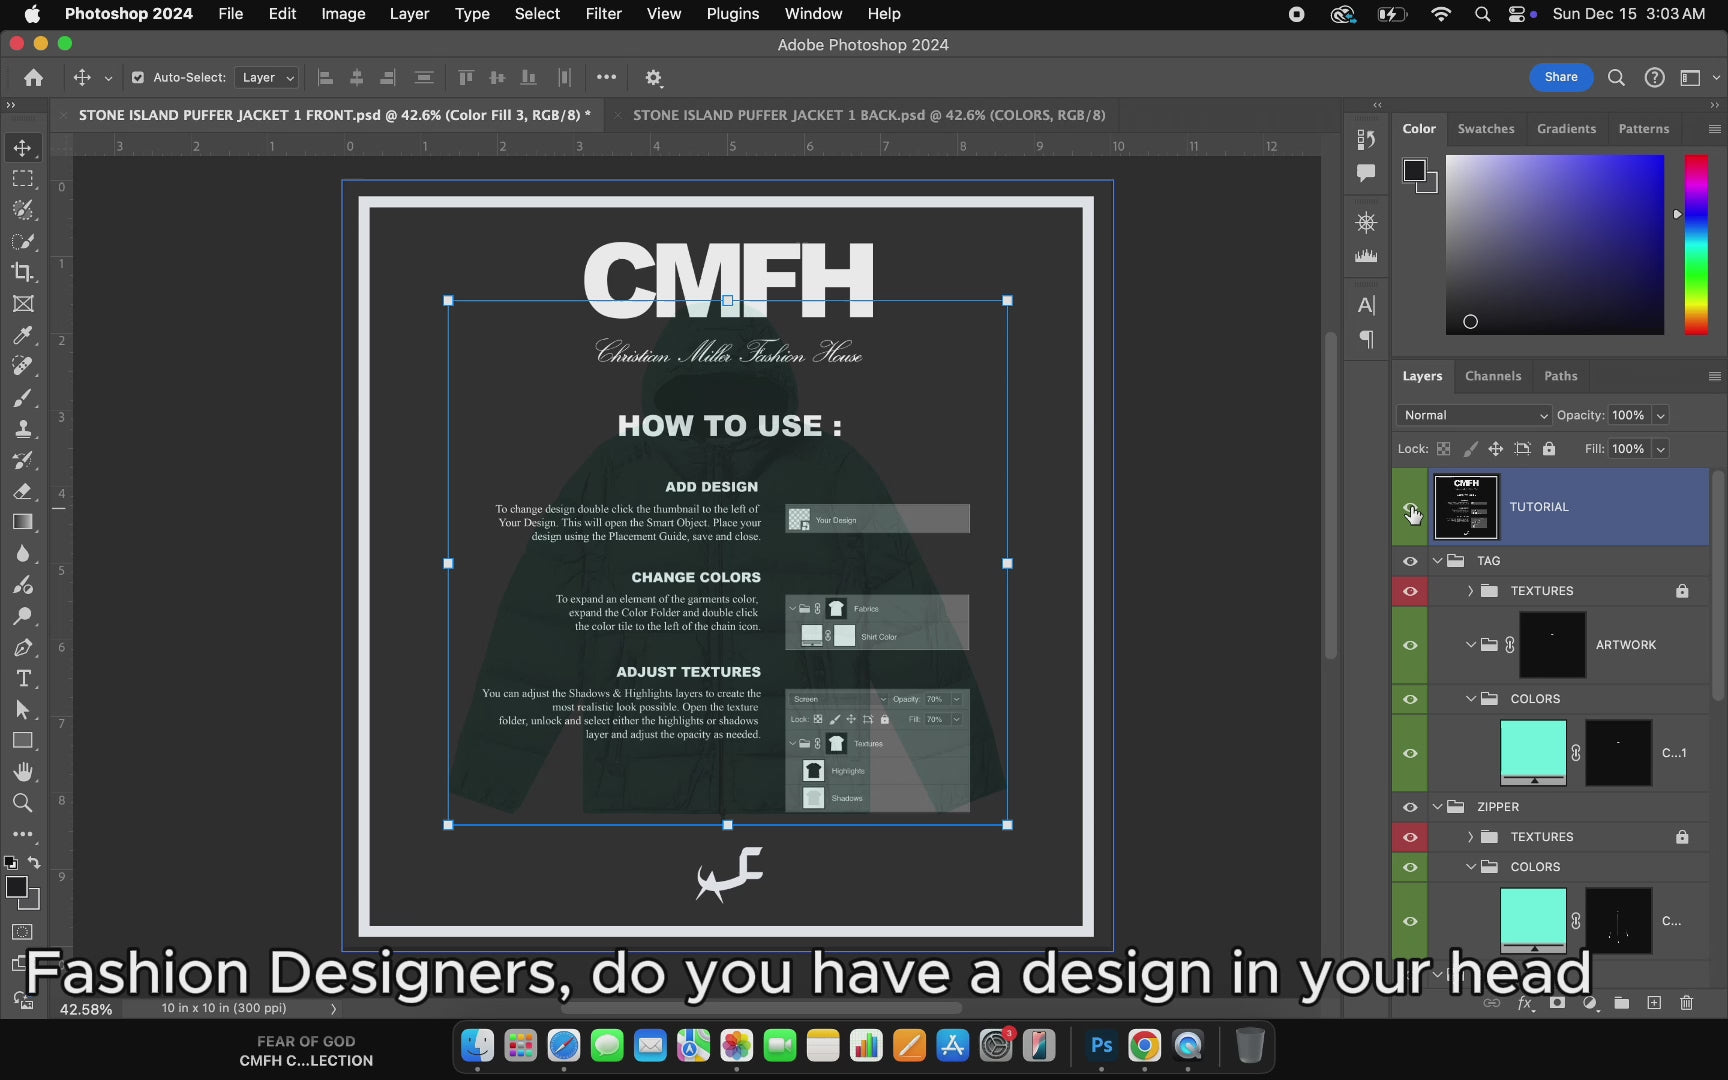Open the Character panel icon
Viewport: 1728px width, 1080px height.
(x=1366, y=305)
